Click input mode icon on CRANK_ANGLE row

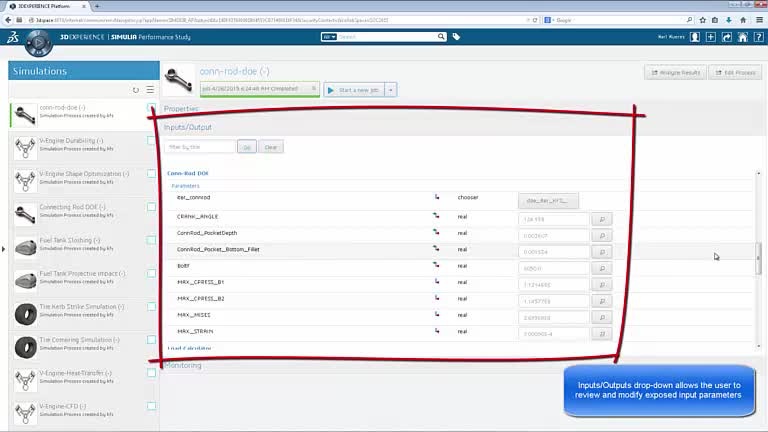tap(436, 216)
